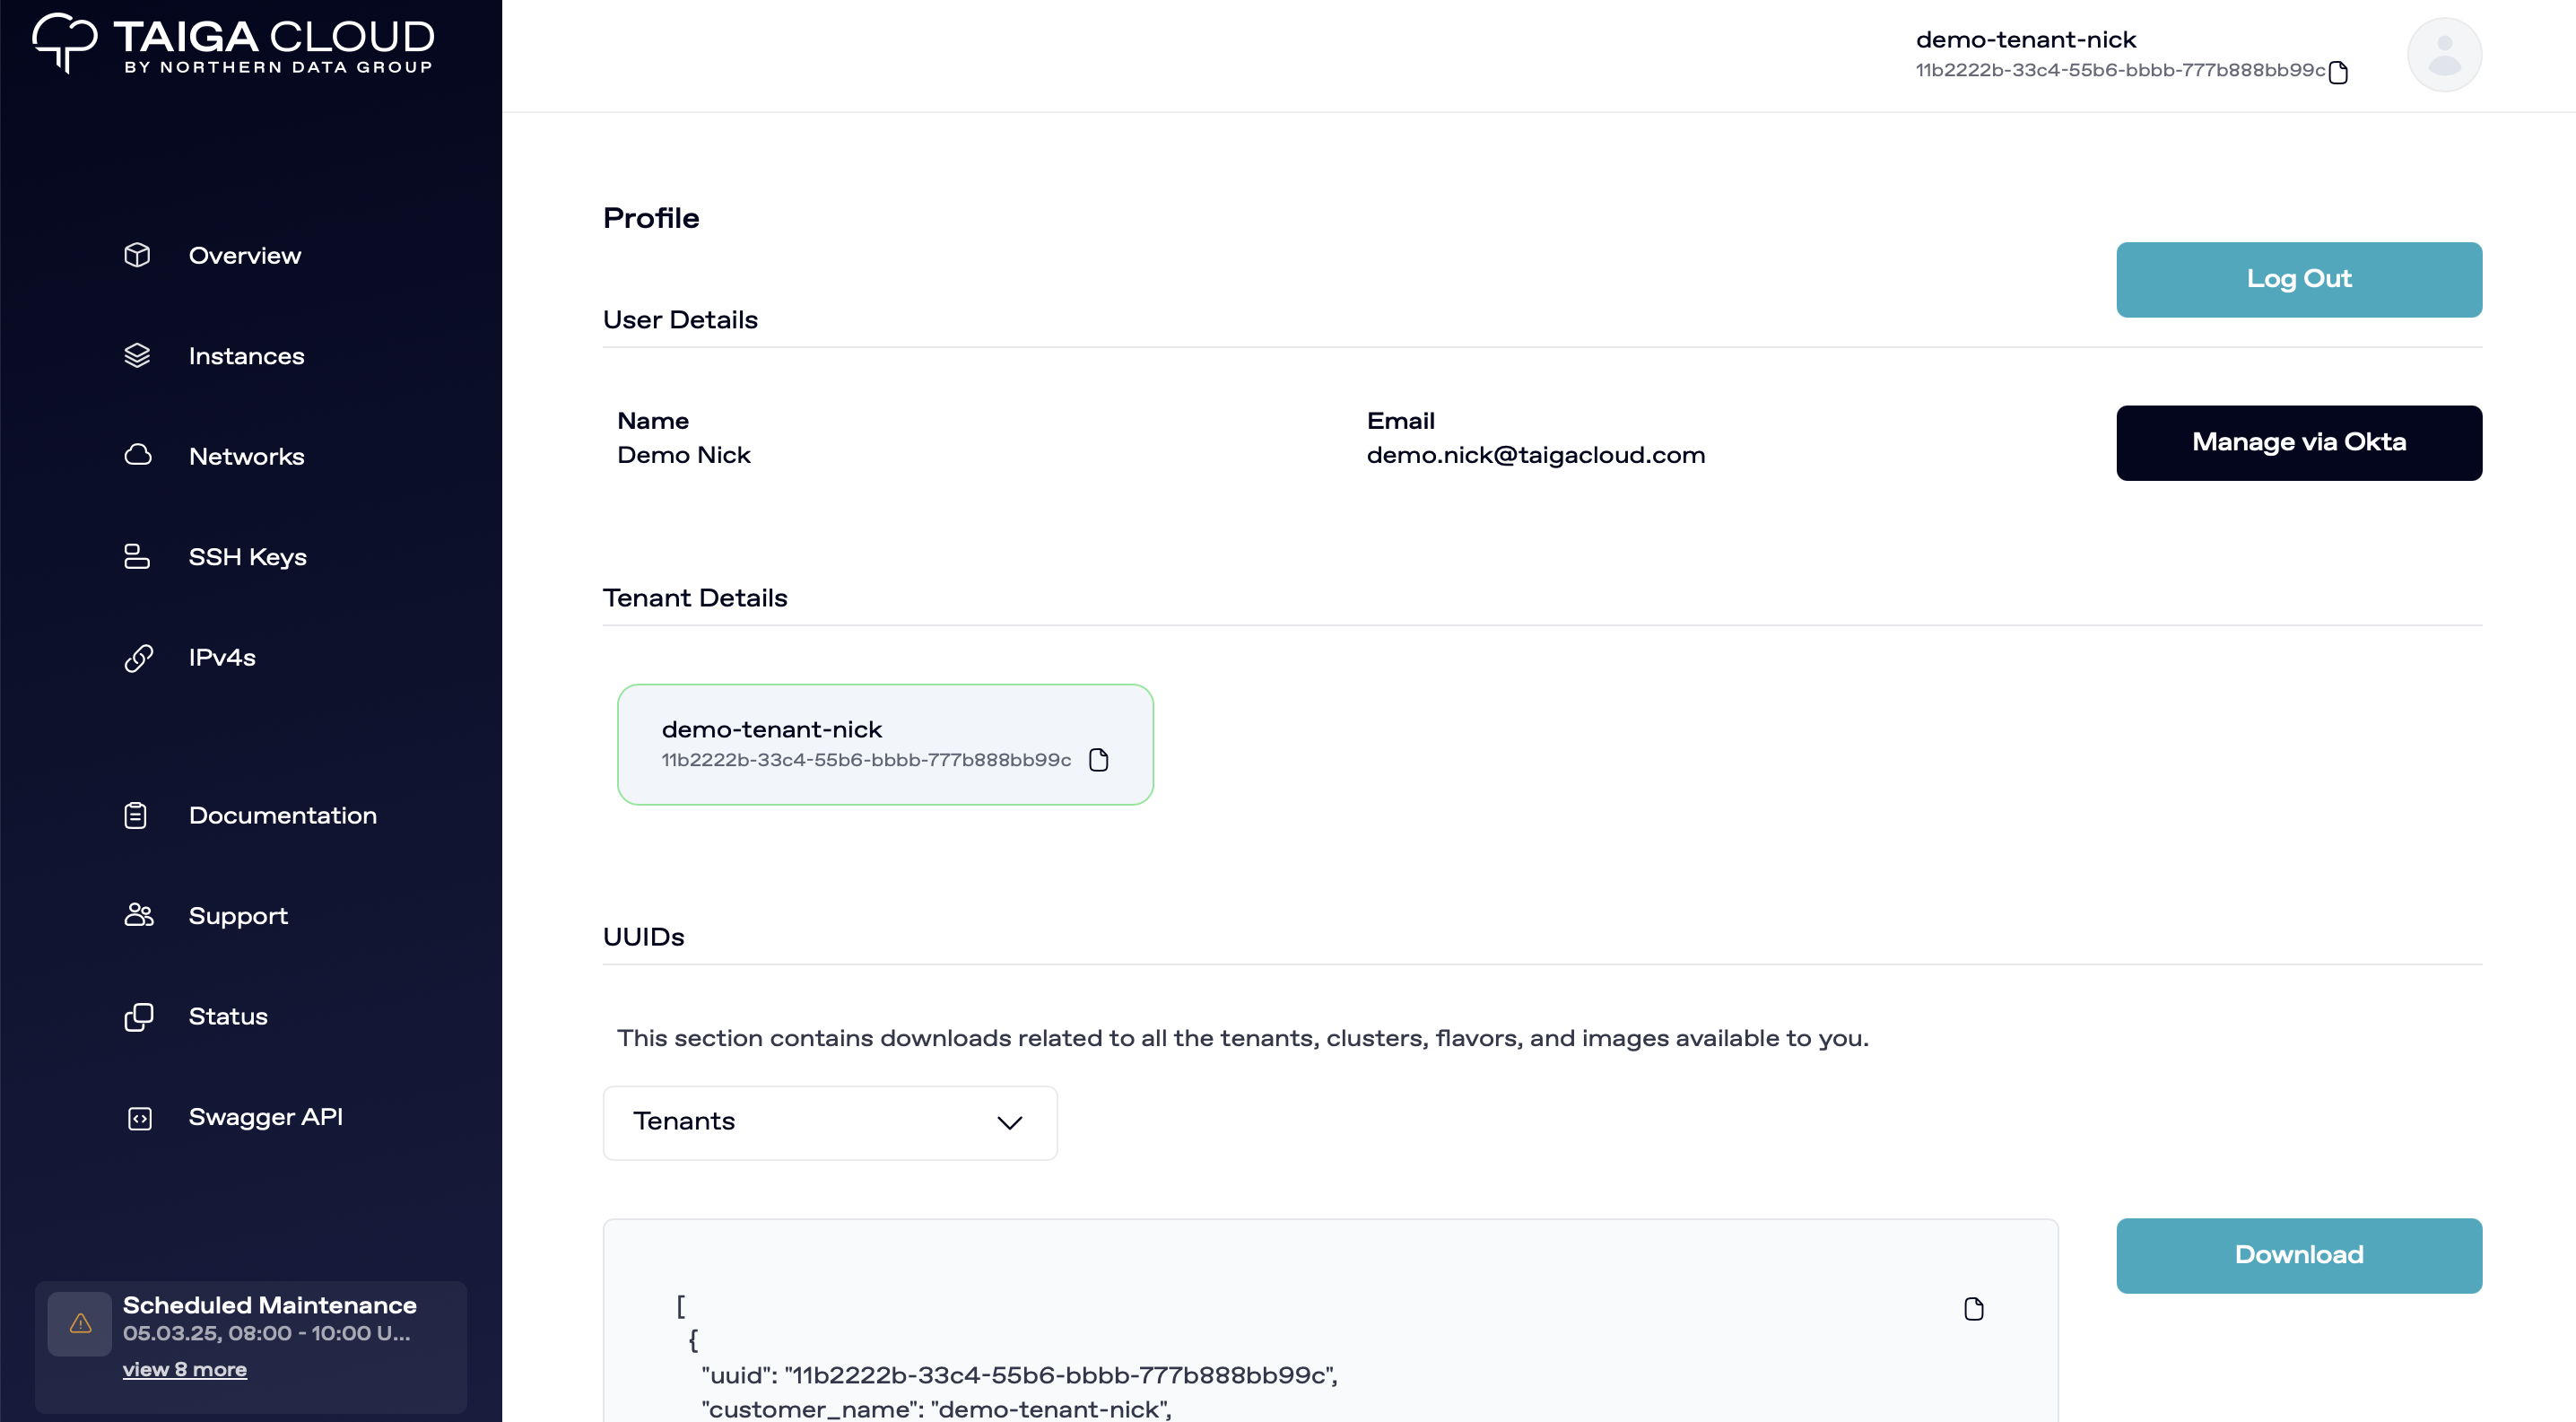Click the maintenance warning triangle icon

80,1324
